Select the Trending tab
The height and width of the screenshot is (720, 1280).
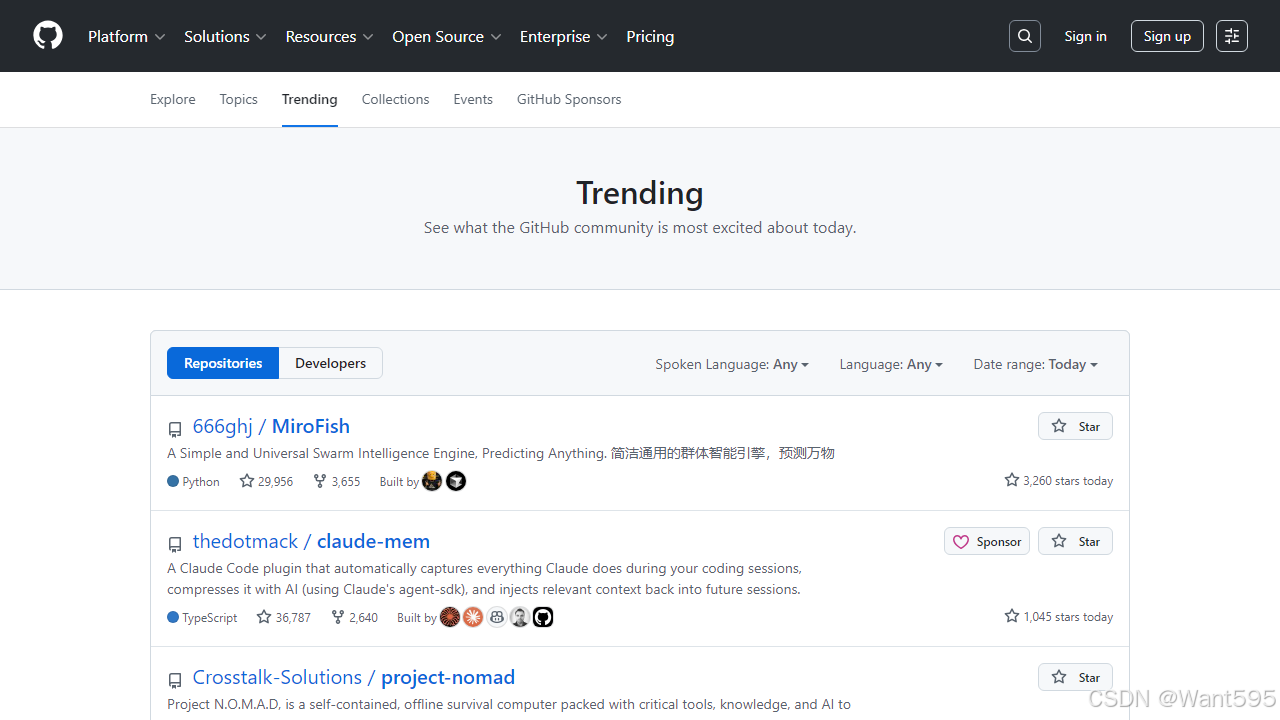pos(310,99)
